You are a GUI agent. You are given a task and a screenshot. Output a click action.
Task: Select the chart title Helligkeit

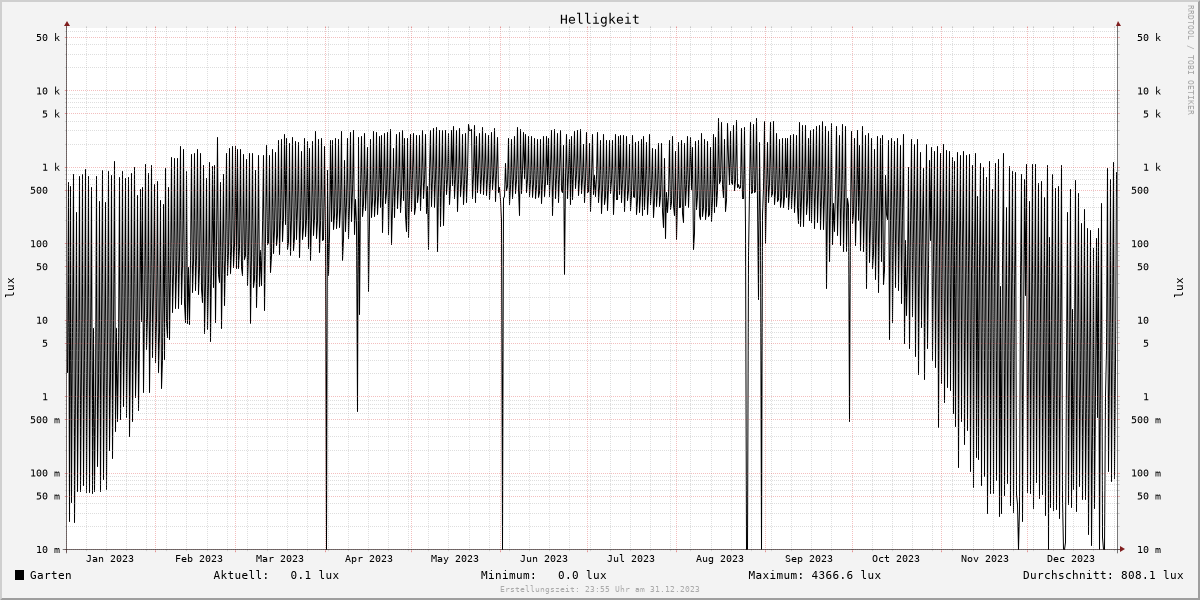click(600, 19)
